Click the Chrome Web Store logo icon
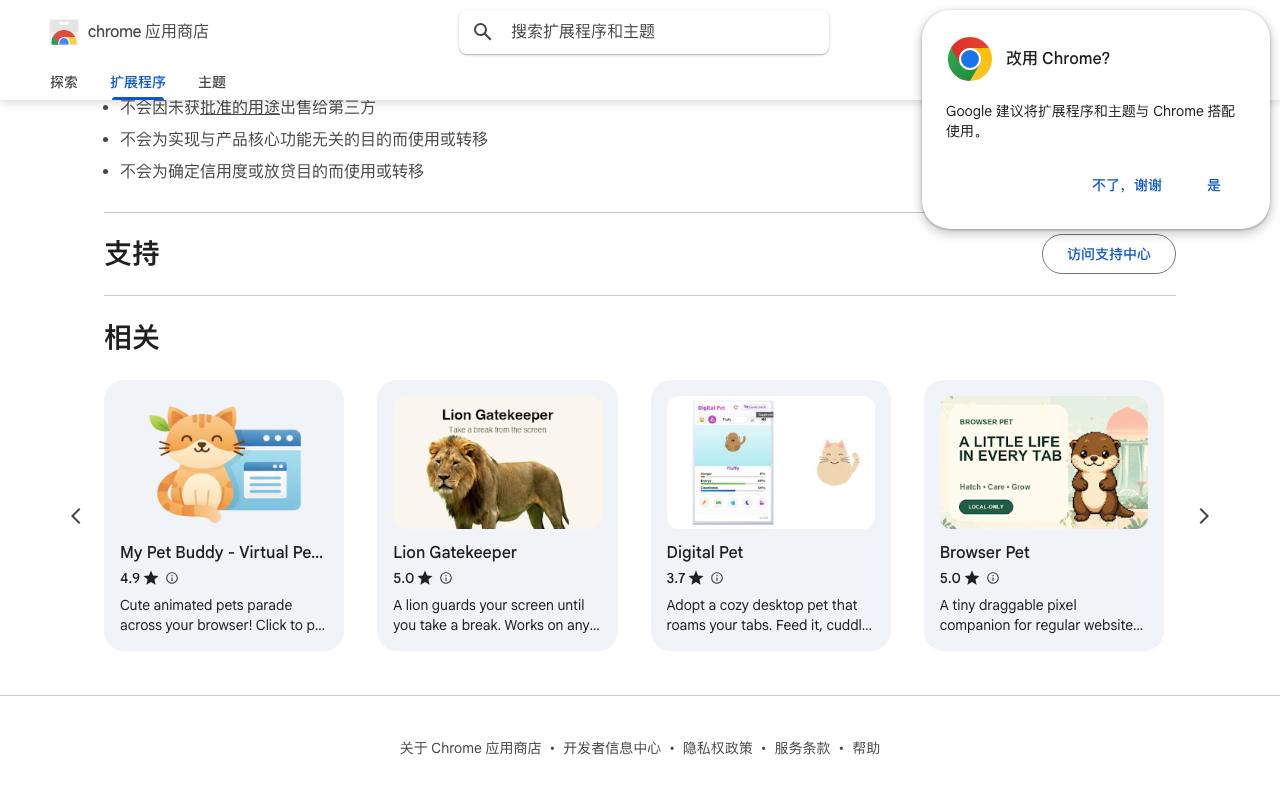1280x800 pixels. tap(64, 32)
